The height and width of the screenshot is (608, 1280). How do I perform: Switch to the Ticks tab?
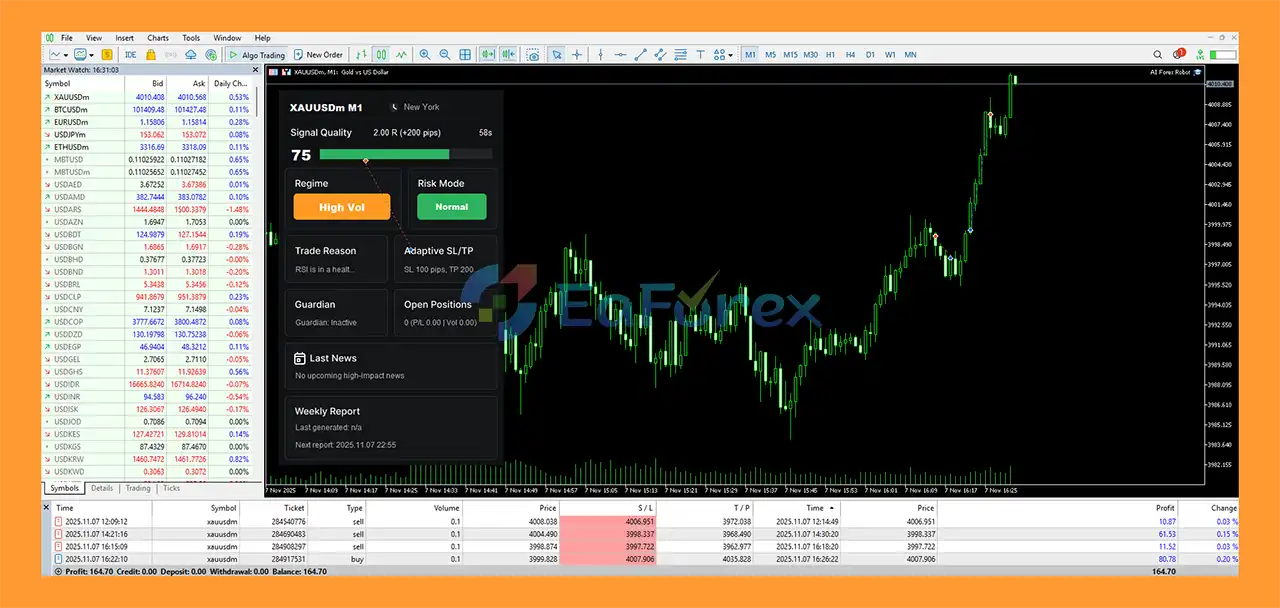pos(170,488)
